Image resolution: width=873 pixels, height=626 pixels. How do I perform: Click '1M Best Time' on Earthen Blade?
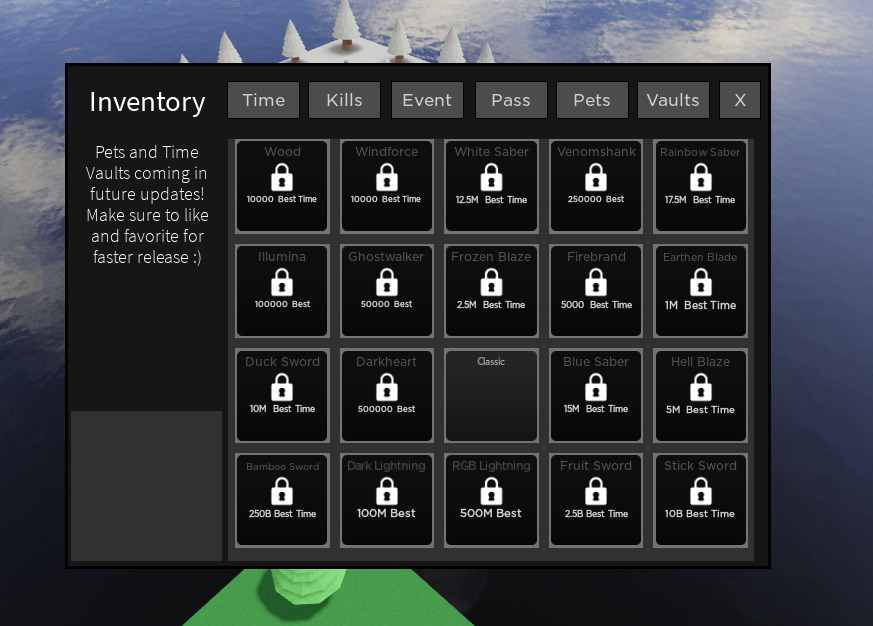point(700,305)
